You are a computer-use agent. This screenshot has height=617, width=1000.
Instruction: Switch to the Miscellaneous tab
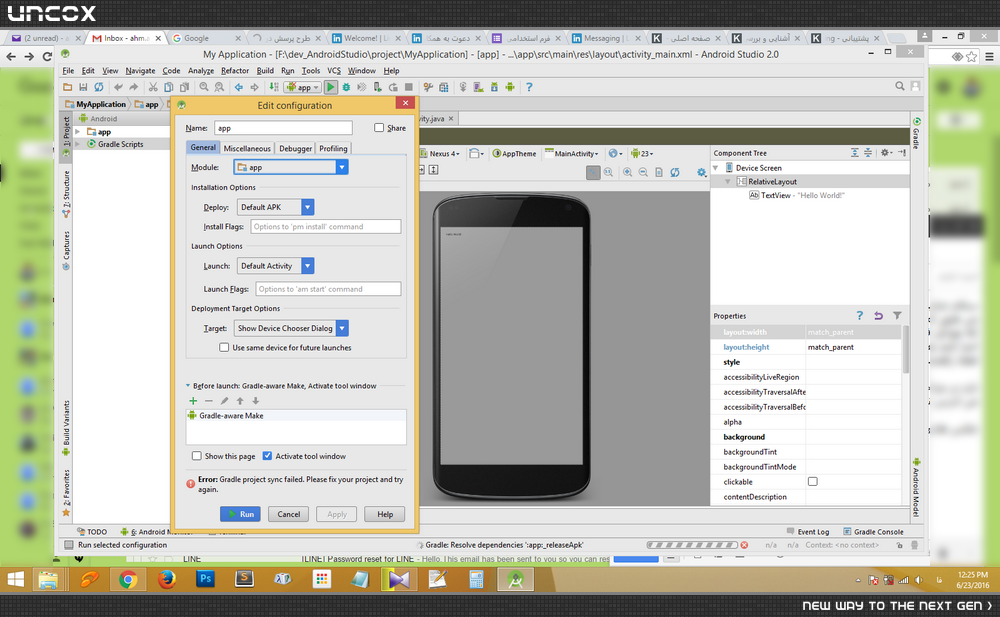(x=247, y=148)
